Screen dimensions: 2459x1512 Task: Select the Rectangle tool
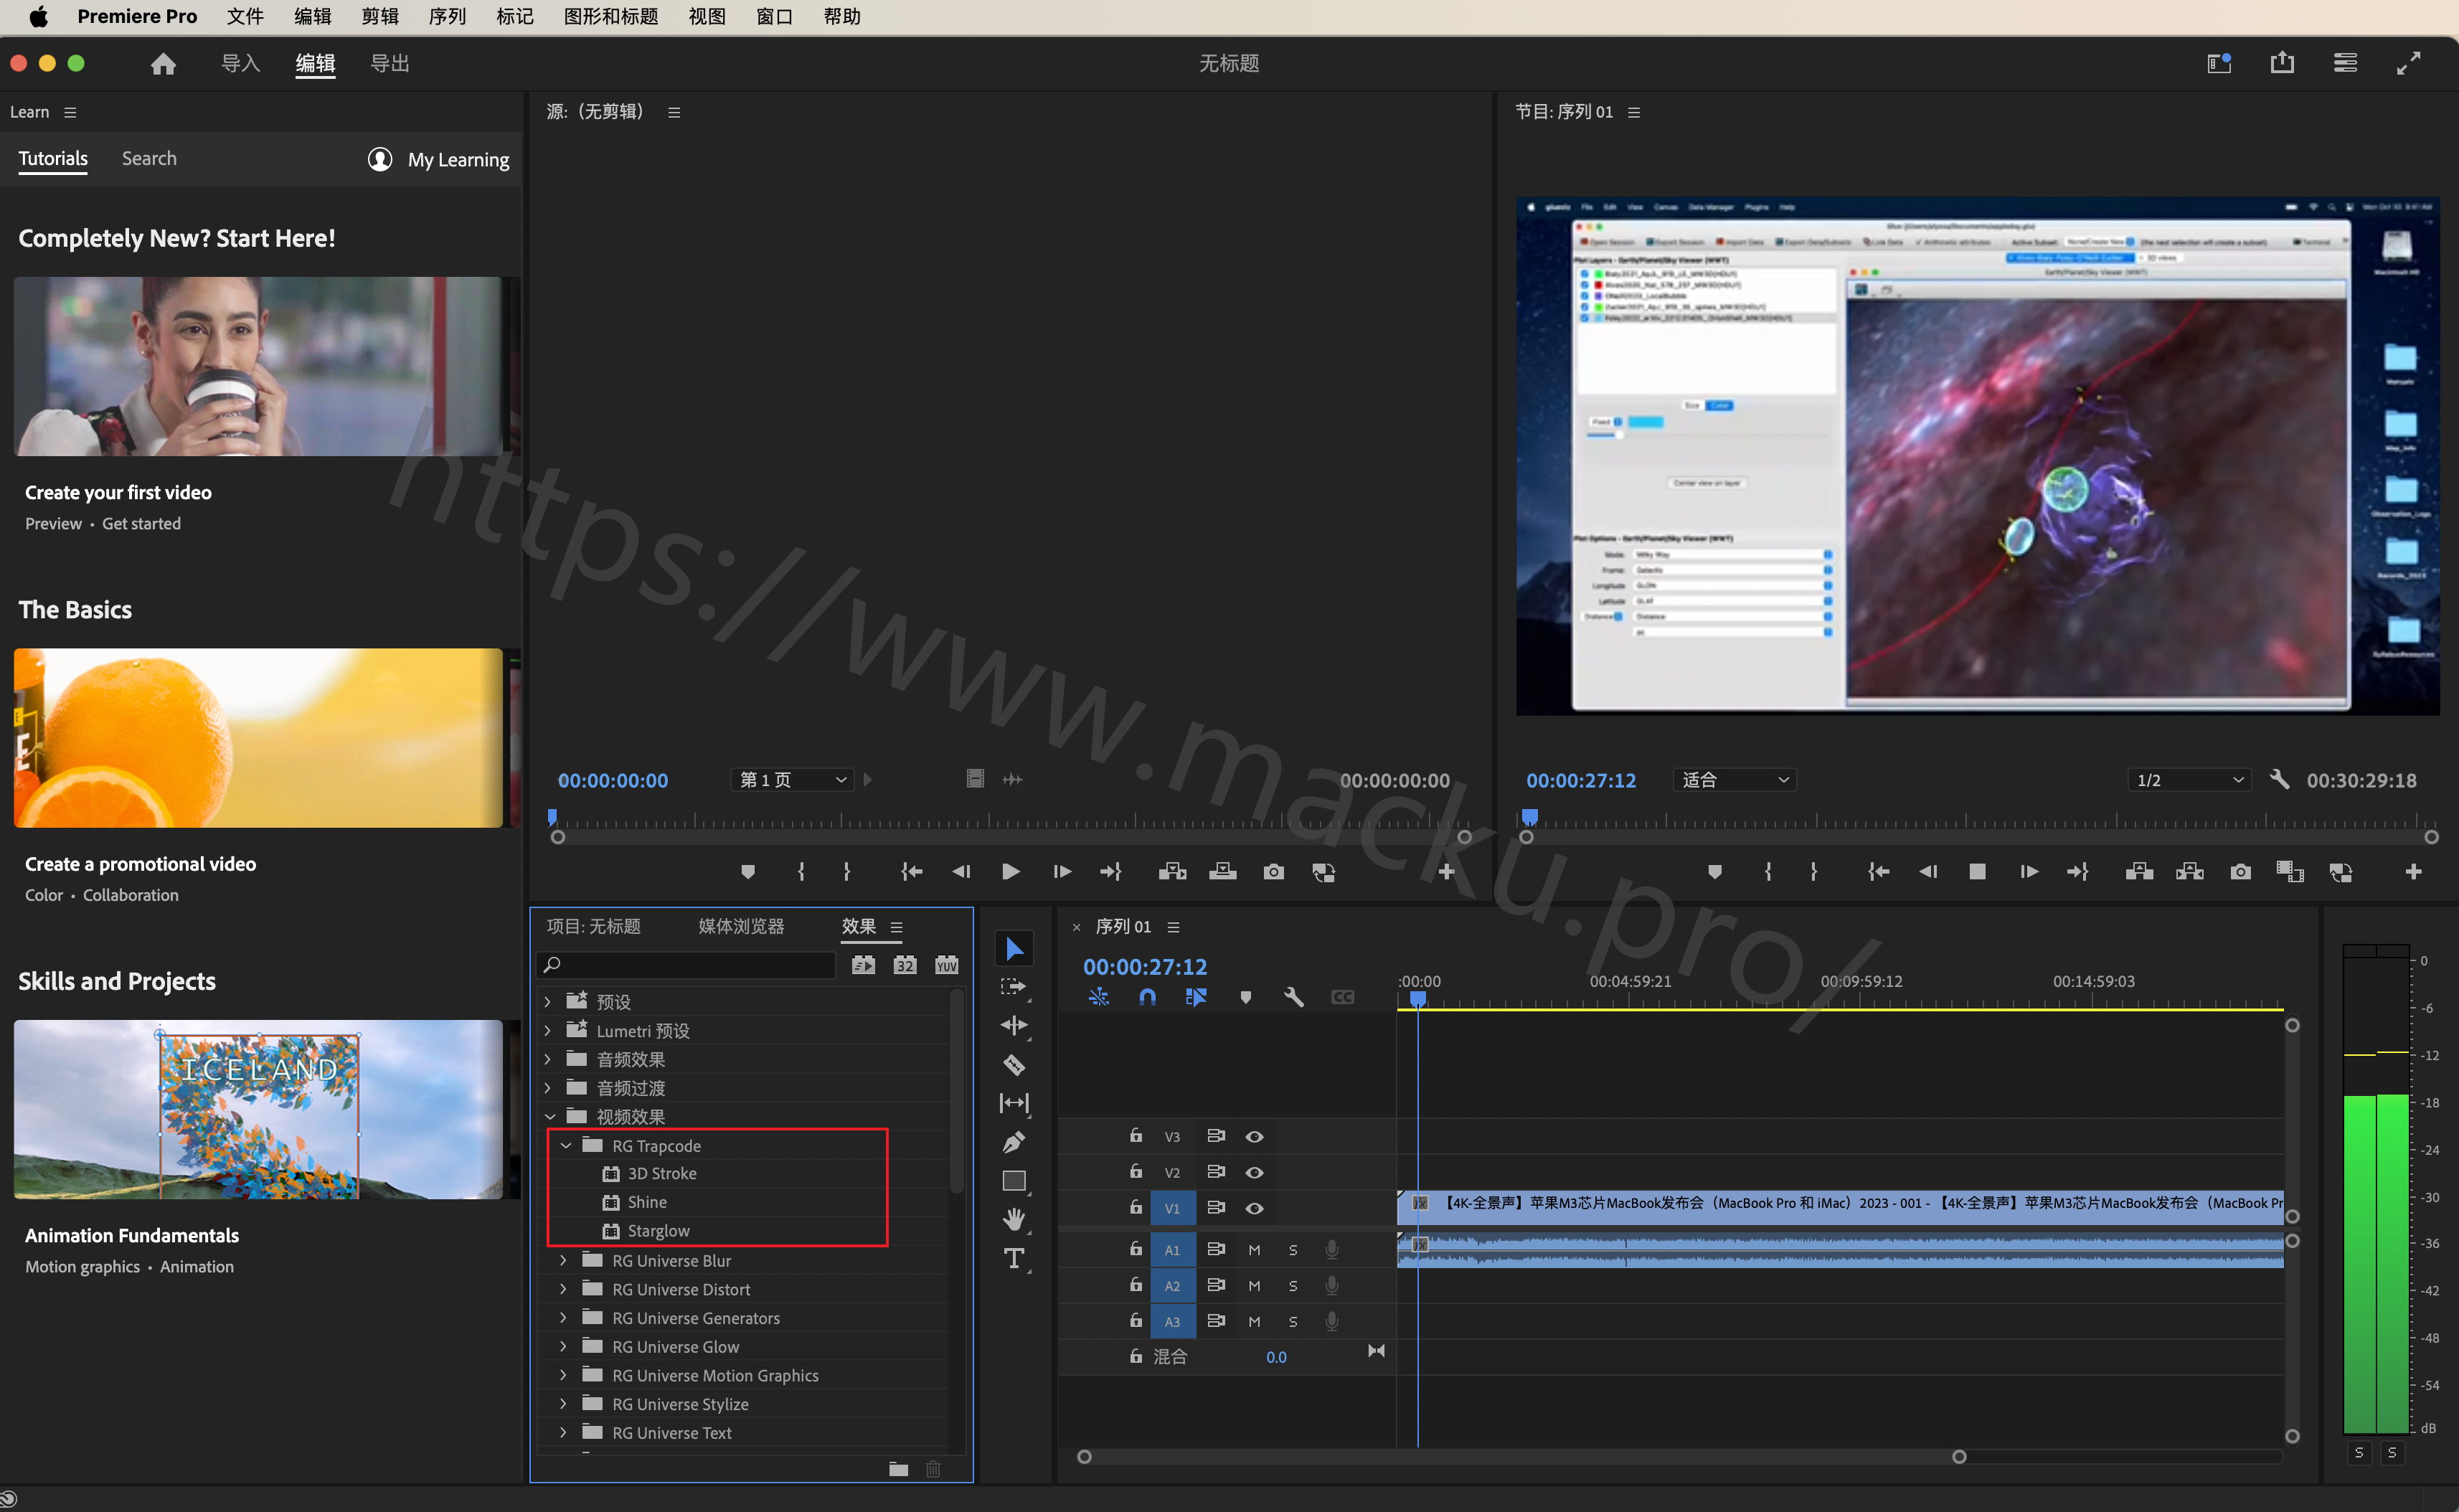pyautogui.click(x=1014, y=1181)
